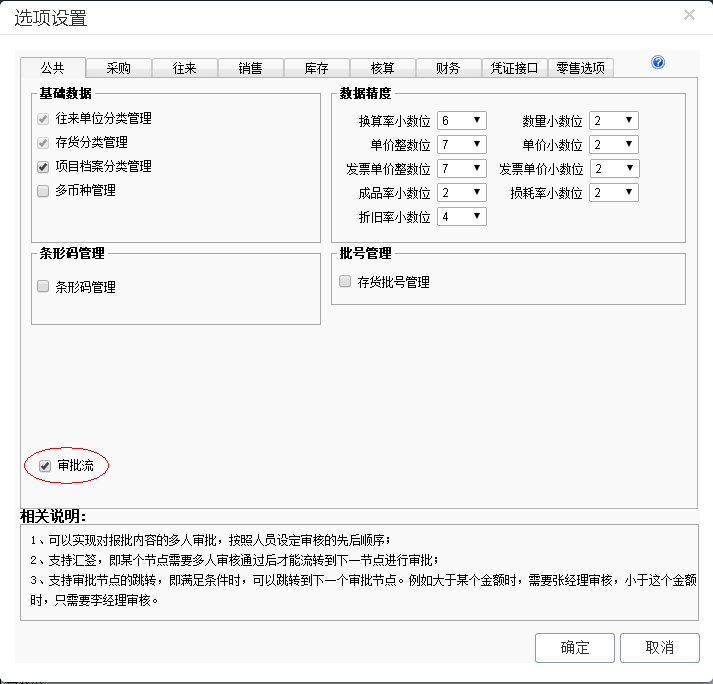The width and height of the screenshot is (713, 684).
Task: Switch to the 采购 tab
Action: click(118, 68)
